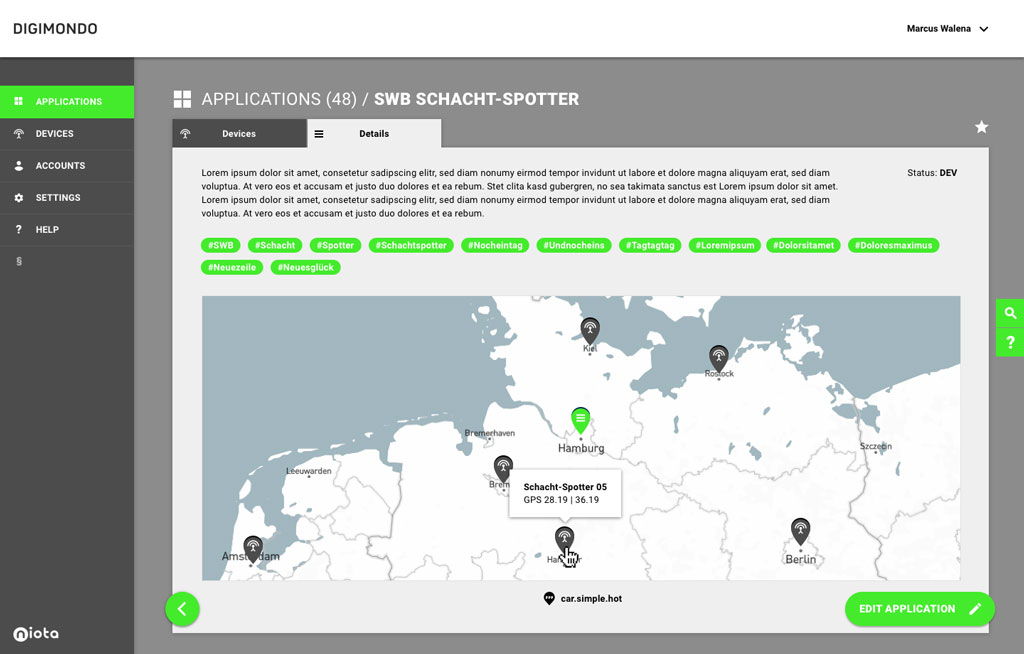Click the Lorem ipsum description text

click(519, 193)
